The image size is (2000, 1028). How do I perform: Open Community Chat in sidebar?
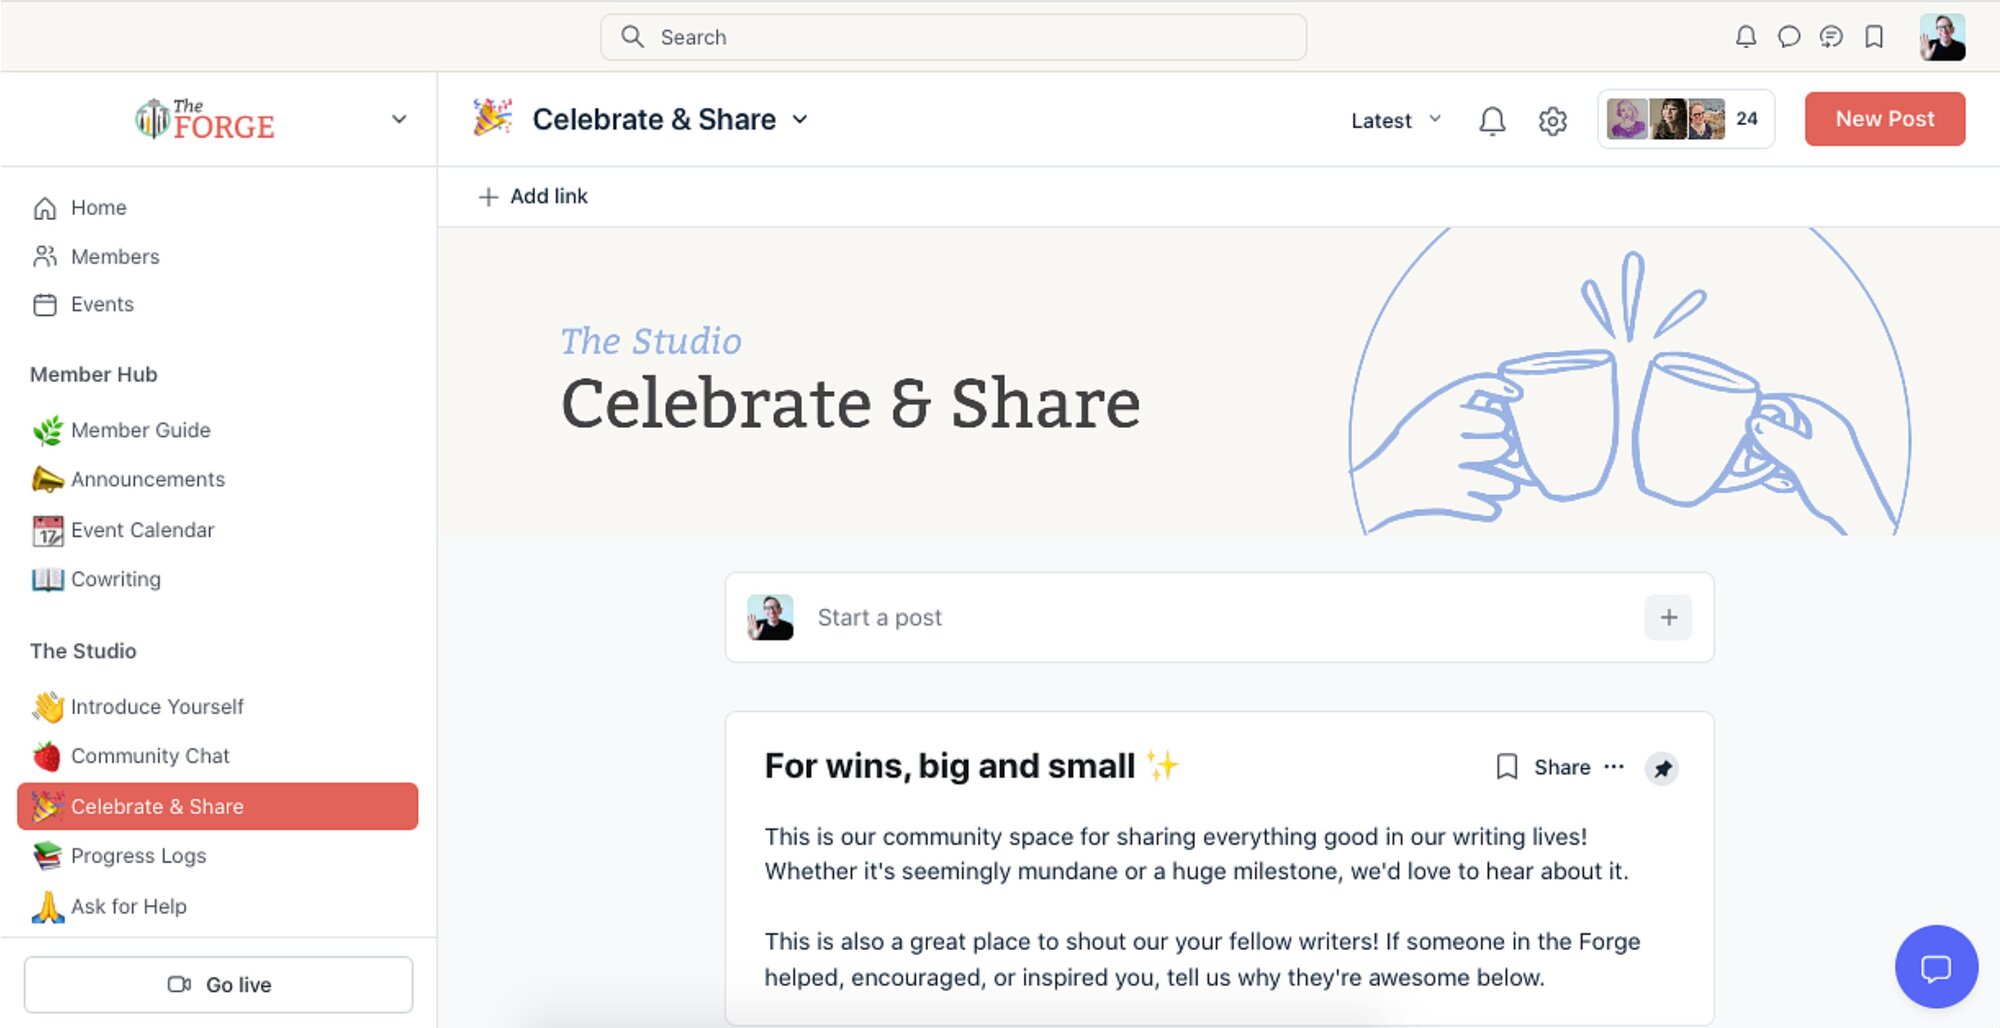(x=150, y=756)
